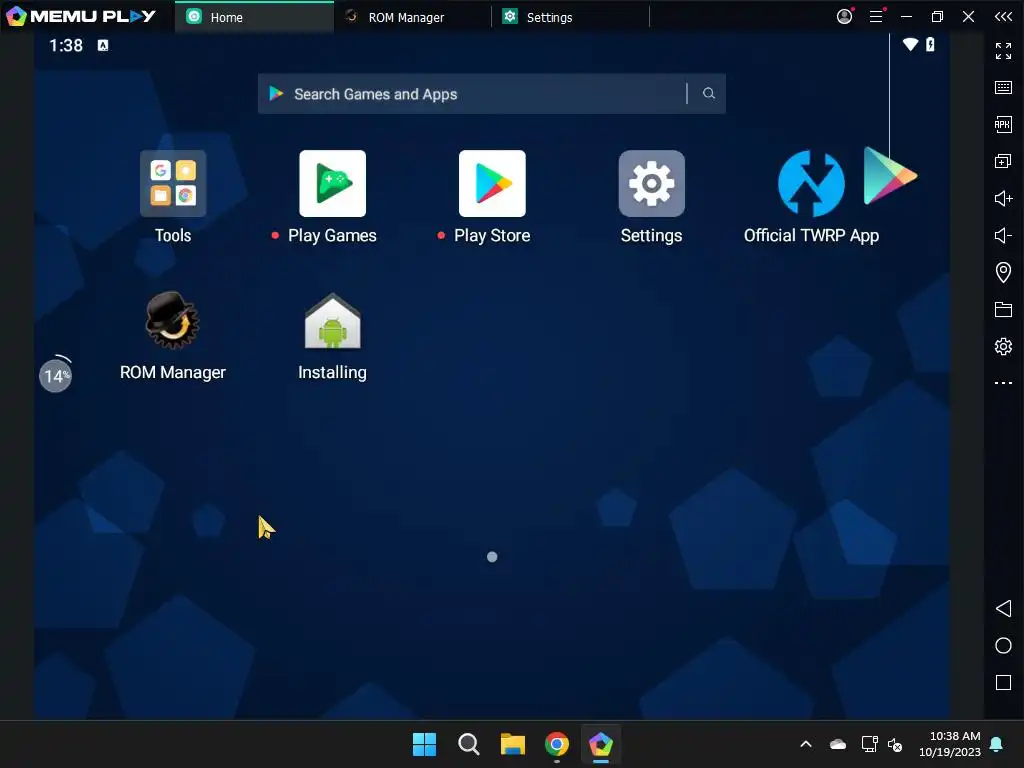Open the keymapping keyboard icon
Screen dimensions: 1024x768
(1003, 88)
